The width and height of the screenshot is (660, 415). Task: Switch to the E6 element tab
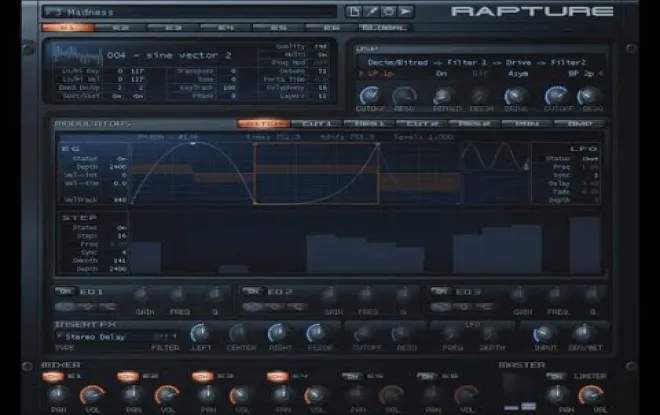(331, 28)
